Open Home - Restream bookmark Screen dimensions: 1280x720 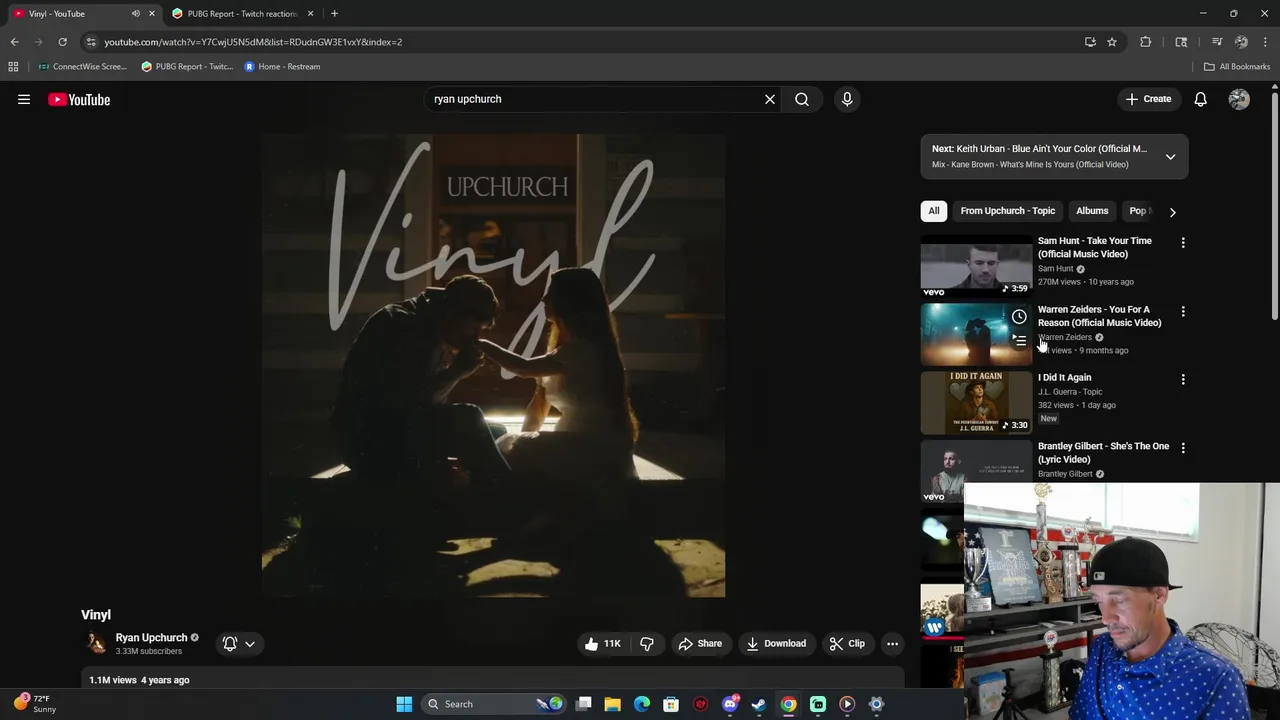pyautogui.click(x=283, y=67)
